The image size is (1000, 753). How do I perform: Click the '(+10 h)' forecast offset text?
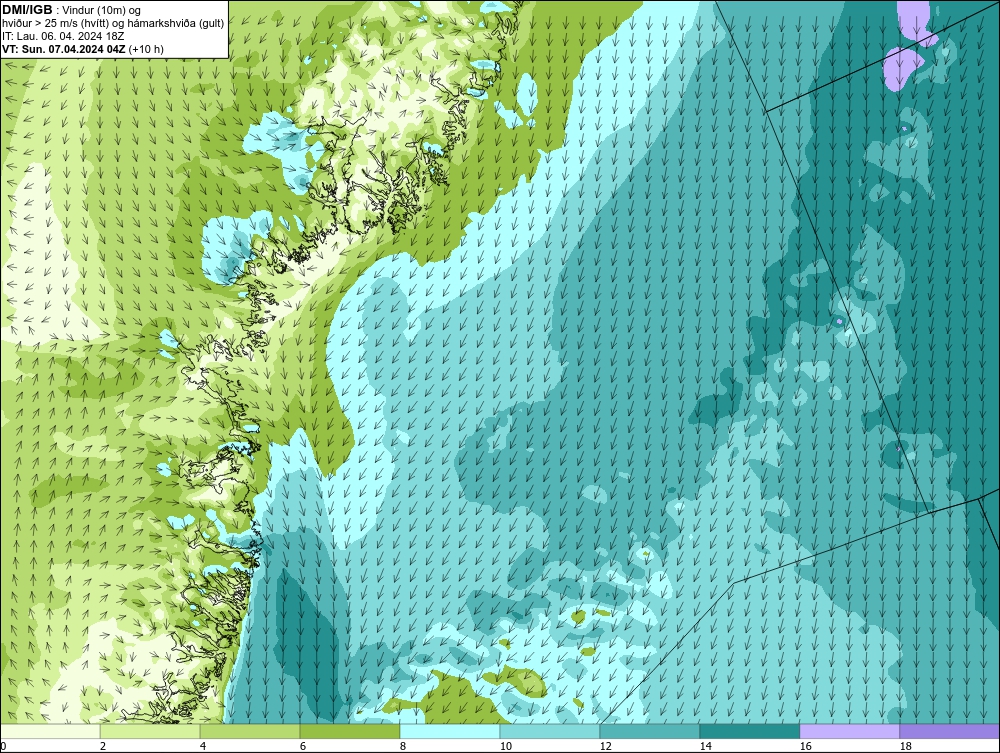[146, 48]
